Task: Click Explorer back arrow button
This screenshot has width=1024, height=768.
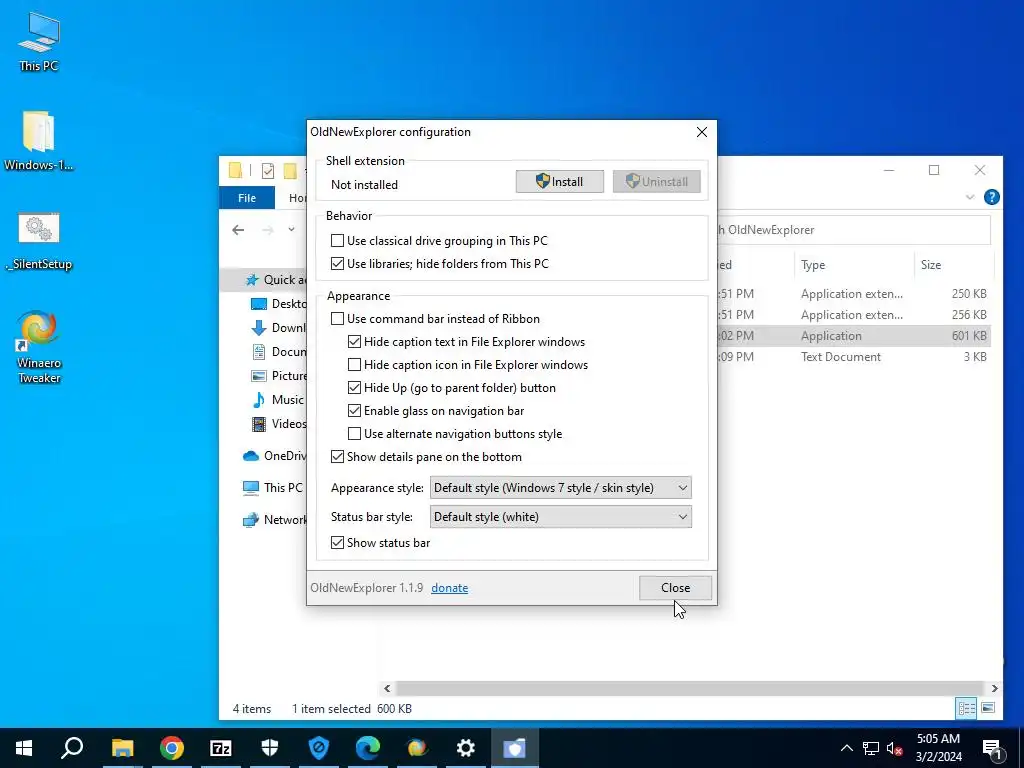Action: click(238, 230)
